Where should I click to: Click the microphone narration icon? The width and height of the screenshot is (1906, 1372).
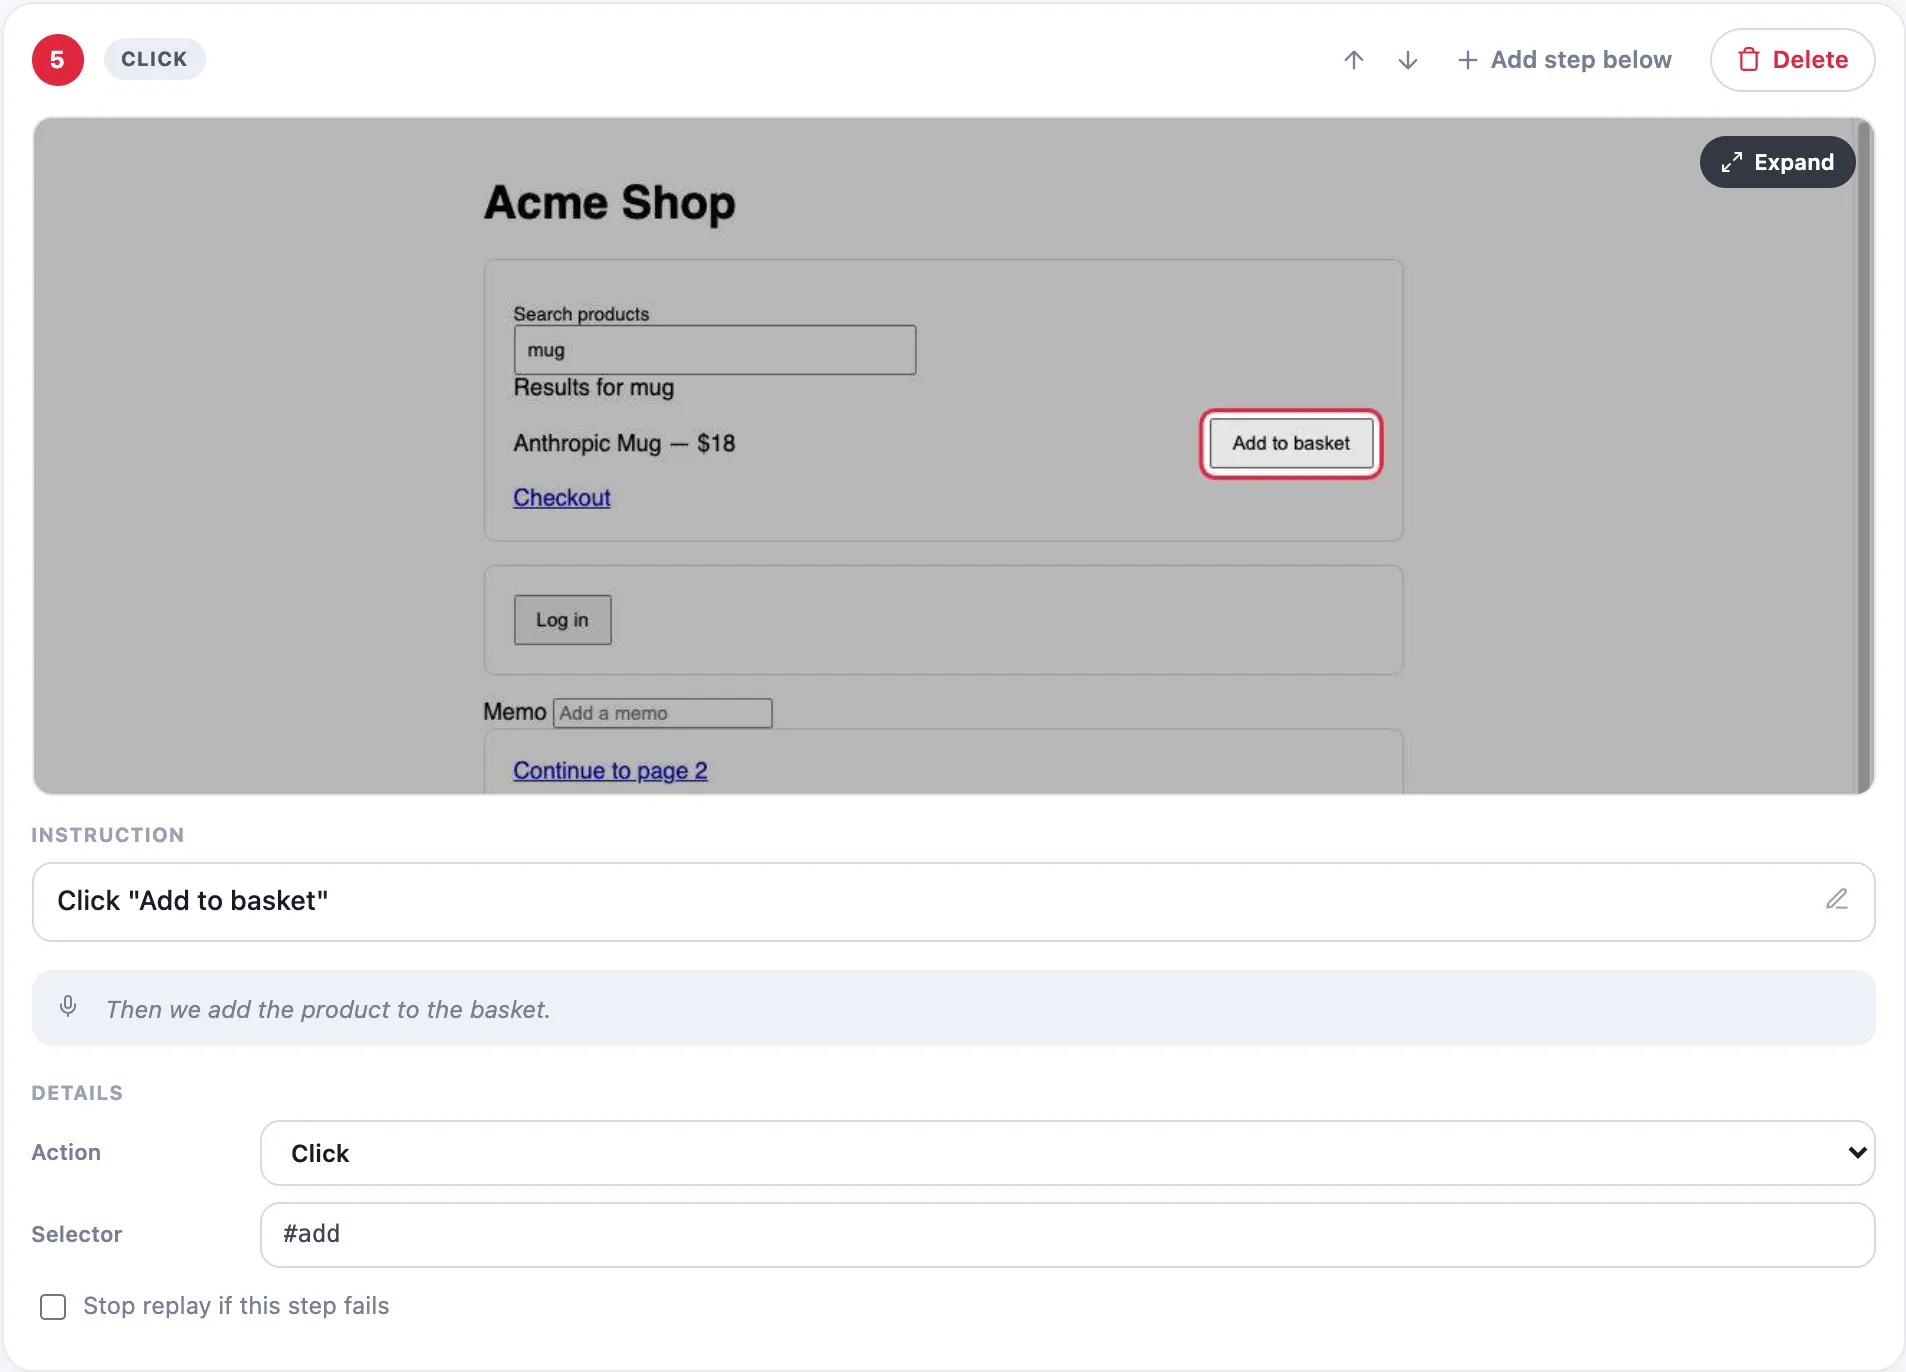click(x=68, y=1006)
